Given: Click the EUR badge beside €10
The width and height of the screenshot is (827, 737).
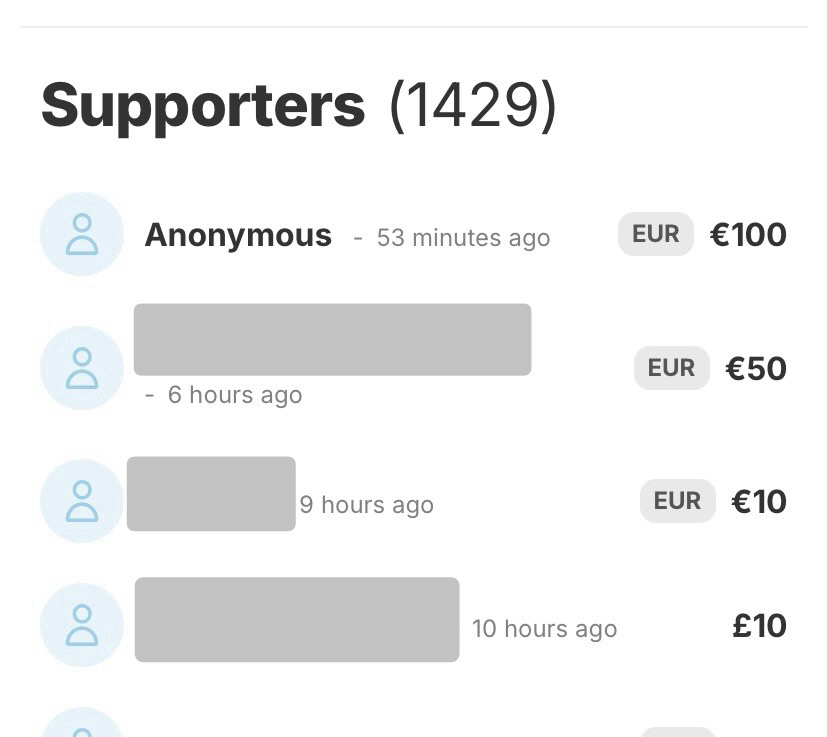Looking at the screenshot, I should click(677, 501).
